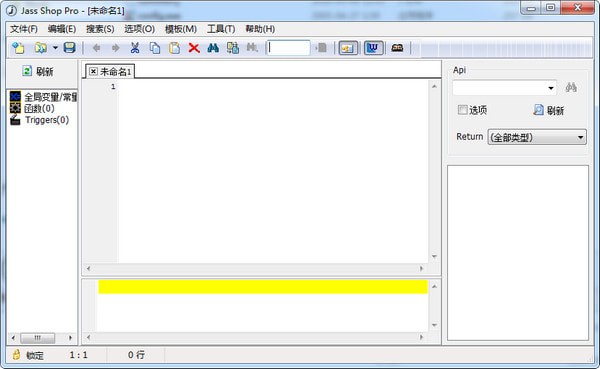Click the go-to icon beside search field

(321, 48)
